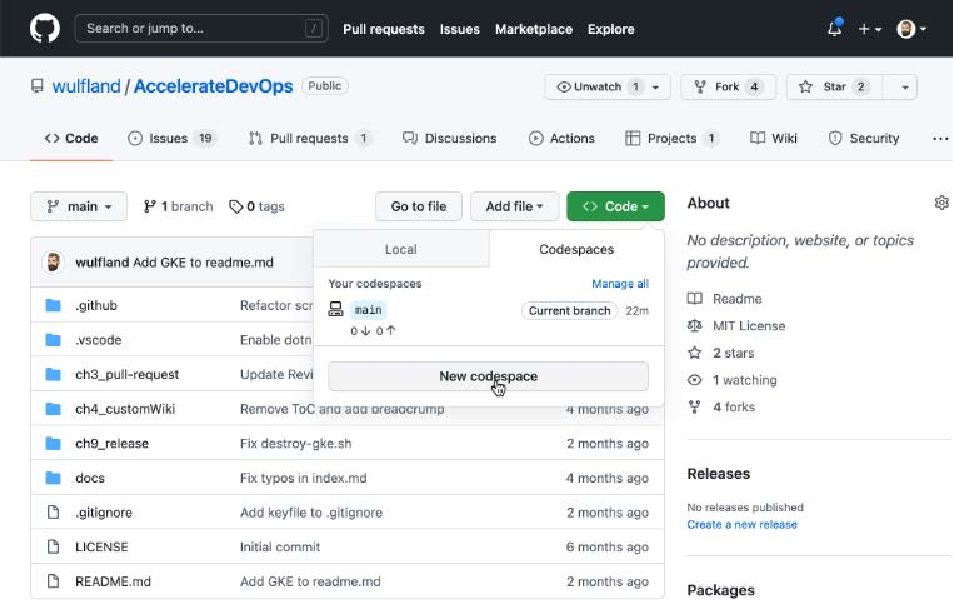Click the repository icon beside wulfland
953x605 pixels.
[37, 86]
